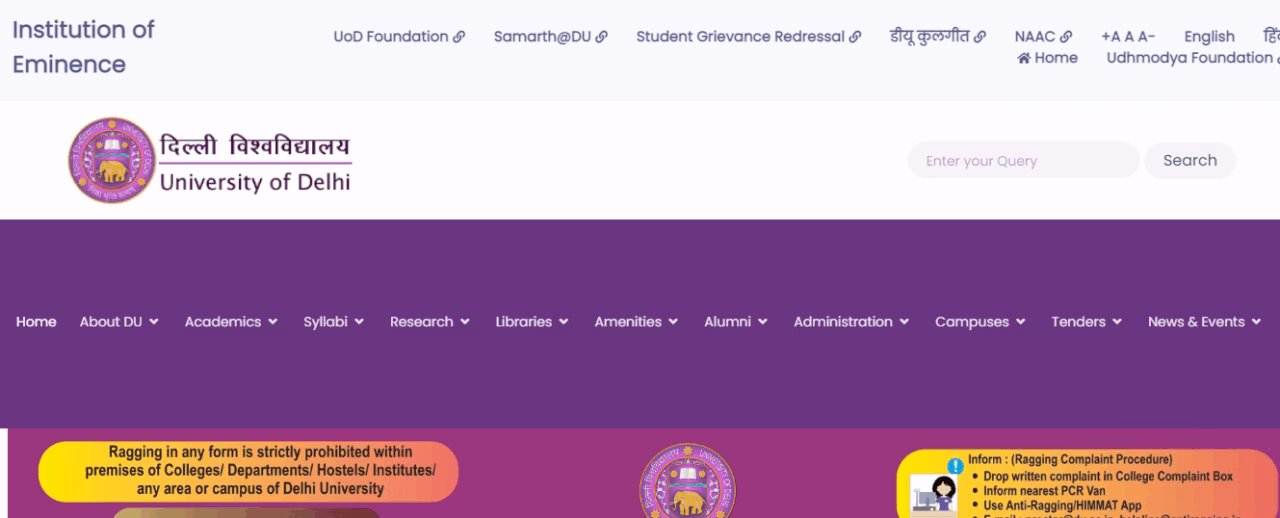Click the DU emblem in the banner

point(687,481)
